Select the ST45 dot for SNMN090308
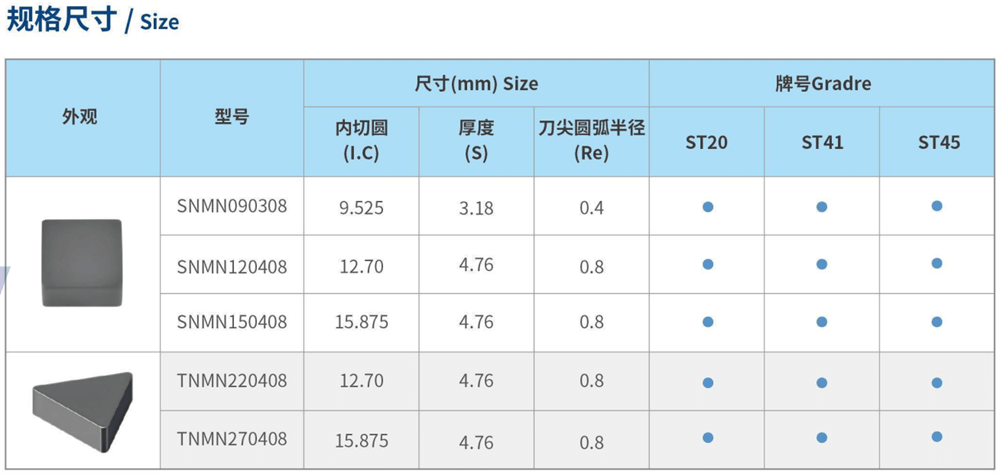 [936, 206]
